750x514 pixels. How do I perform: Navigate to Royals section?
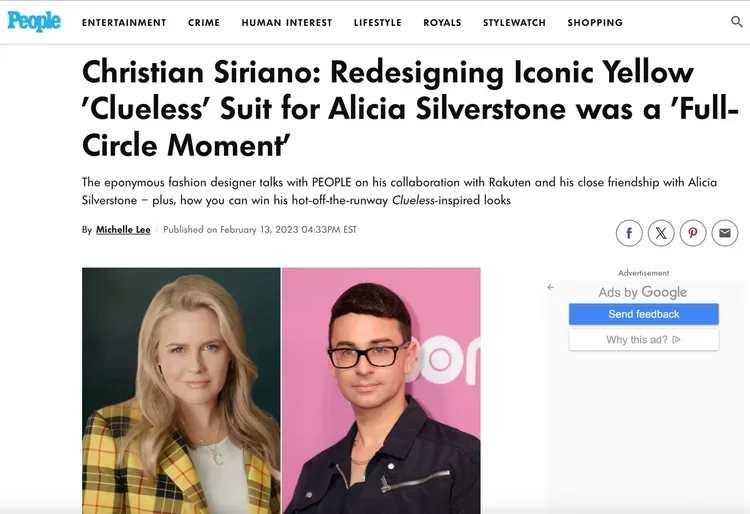pyautogui.click(x=442, y=22)
